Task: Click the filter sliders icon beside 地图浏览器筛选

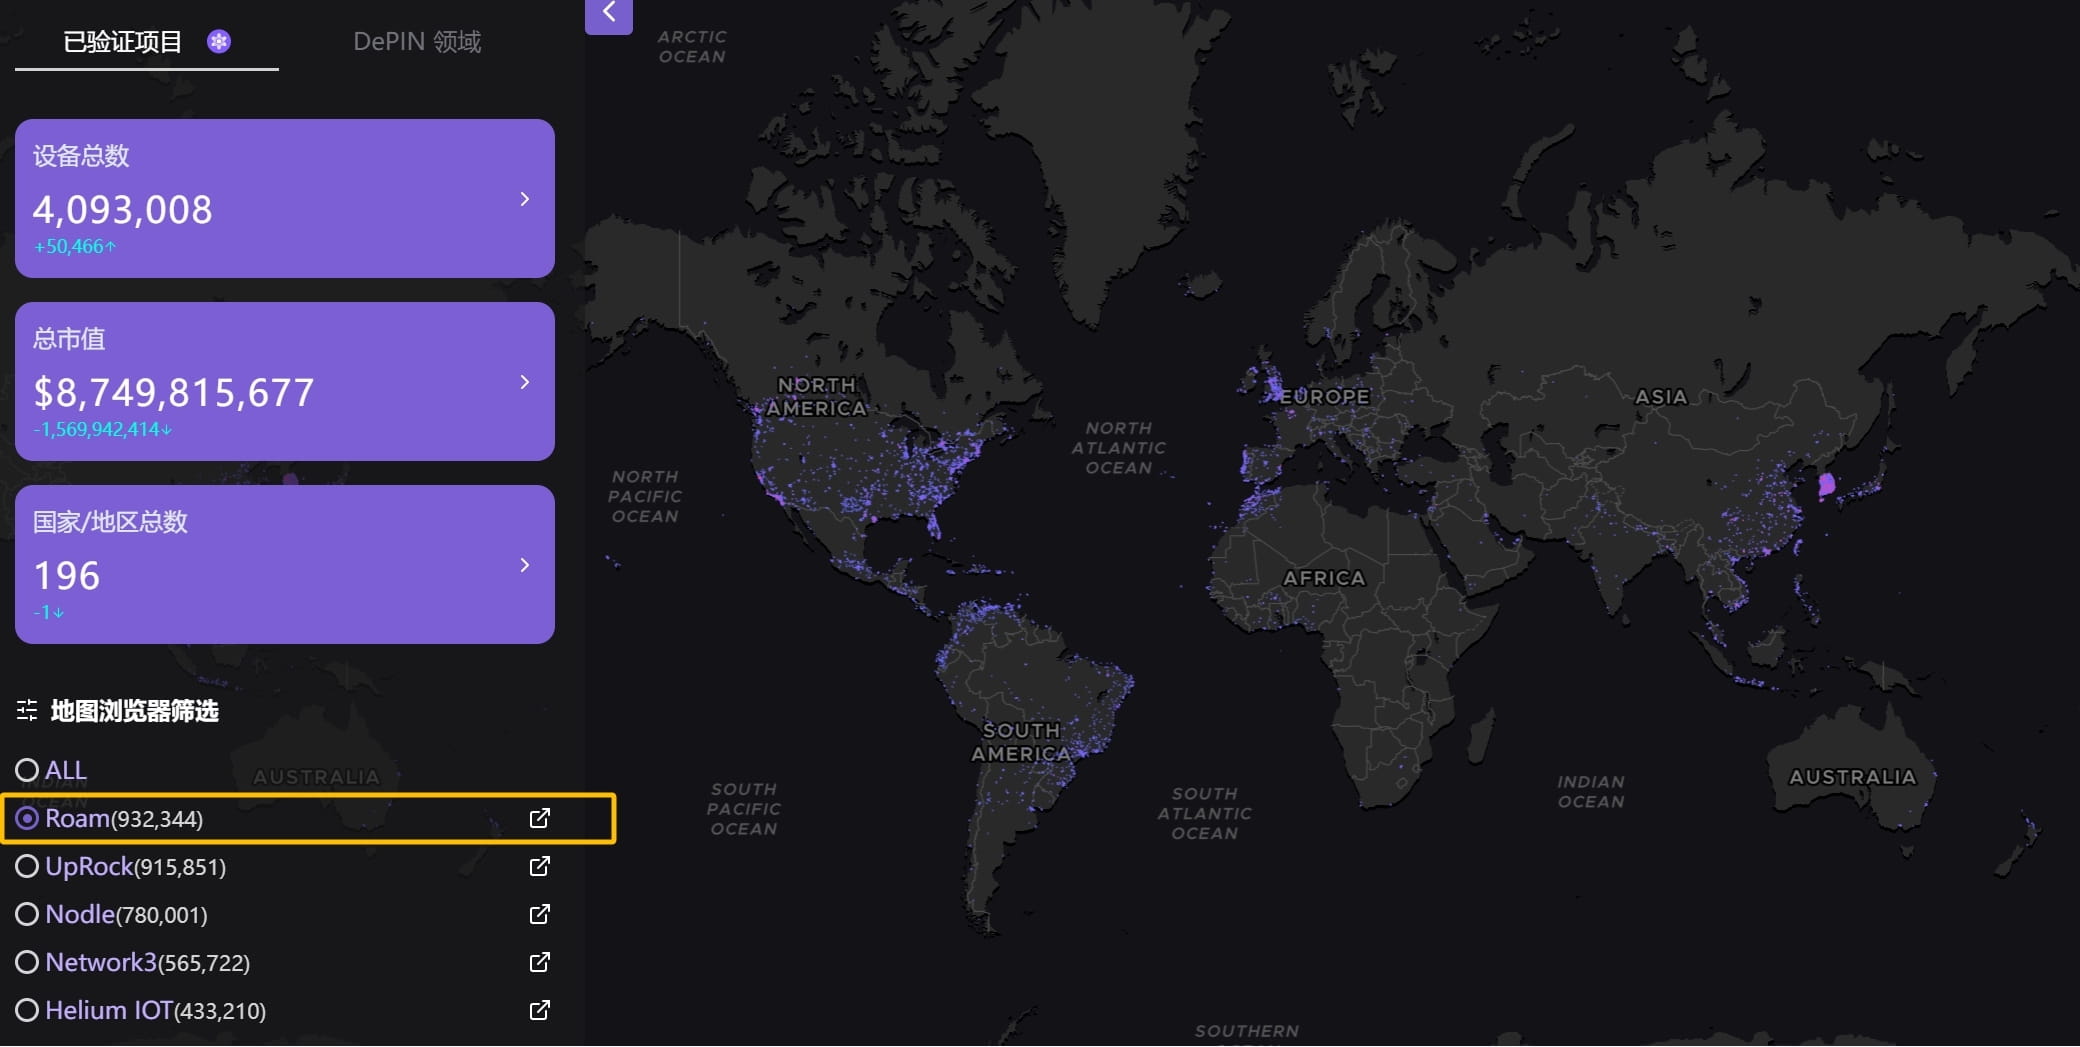Action: [27, 711]
